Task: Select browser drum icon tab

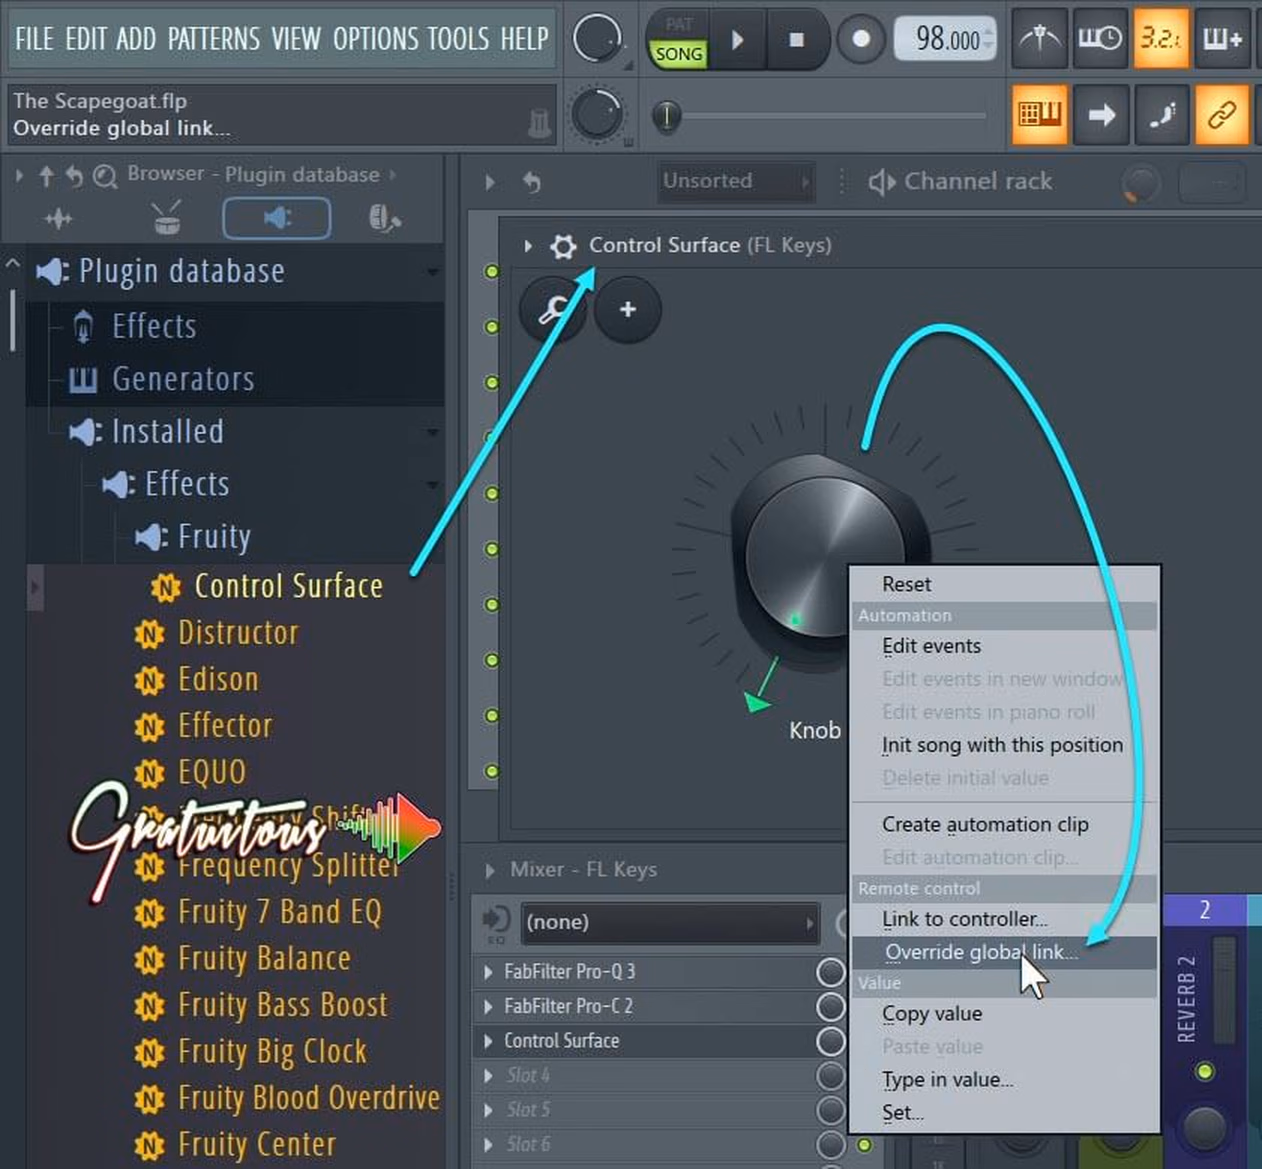Action: click(167, 218)
